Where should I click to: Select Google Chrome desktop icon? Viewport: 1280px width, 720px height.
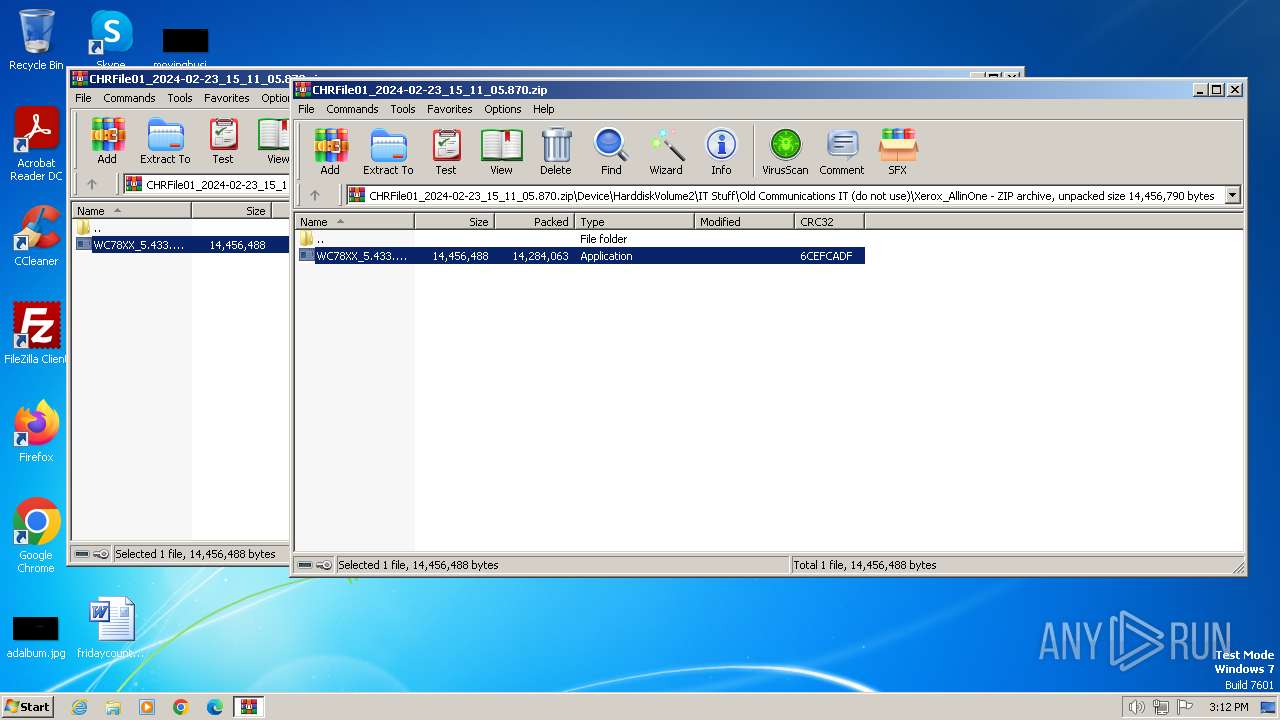[36, 536]
